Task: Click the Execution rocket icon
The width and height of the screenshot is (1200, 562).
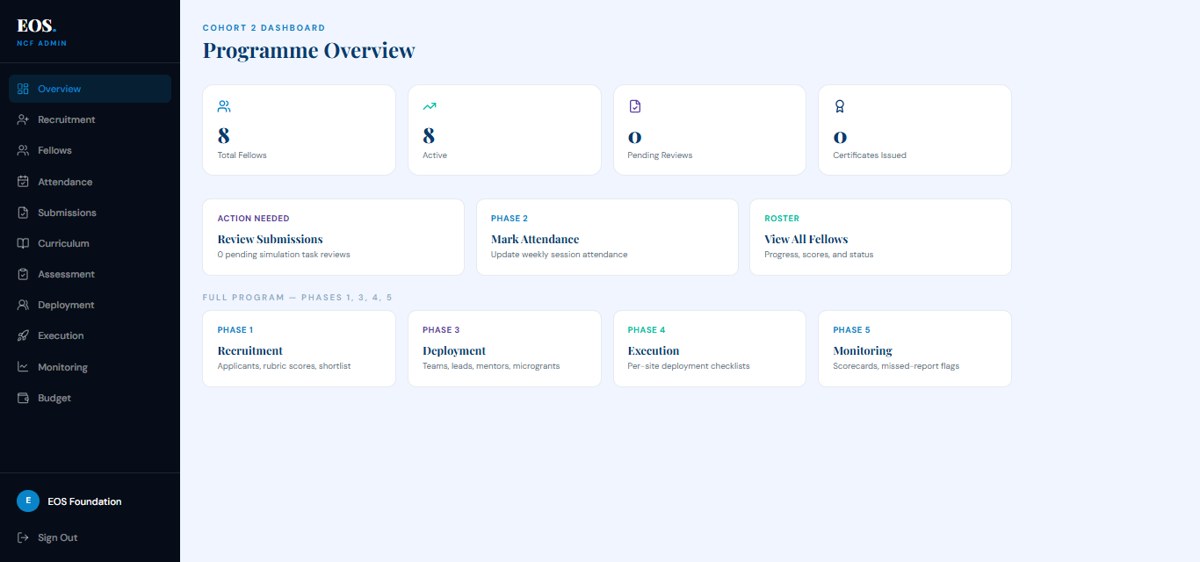Action: [23, 336]
